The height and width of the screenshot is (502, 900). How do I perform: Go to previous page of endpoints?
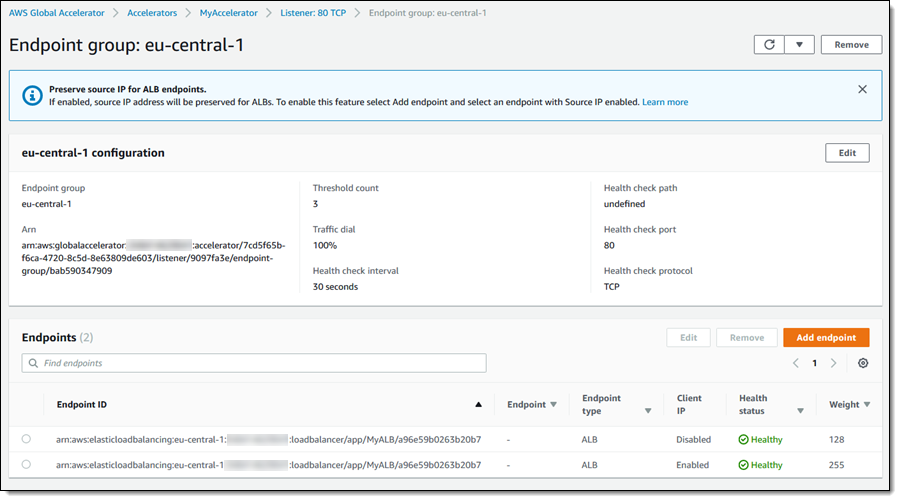tap(796, 363)
